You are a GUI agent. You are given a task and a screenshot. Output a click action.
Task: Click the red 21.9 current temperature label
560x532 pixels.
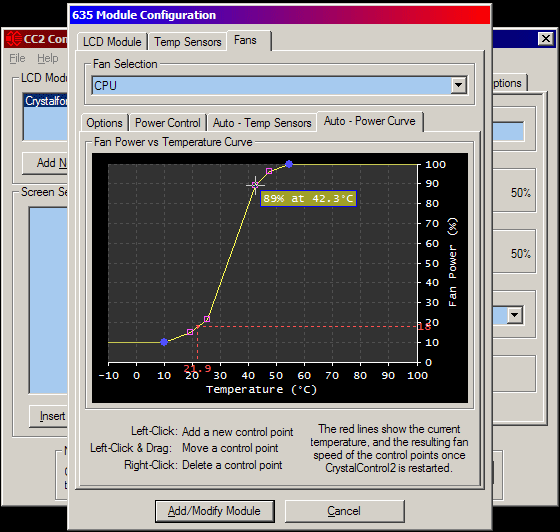(197, 368)
